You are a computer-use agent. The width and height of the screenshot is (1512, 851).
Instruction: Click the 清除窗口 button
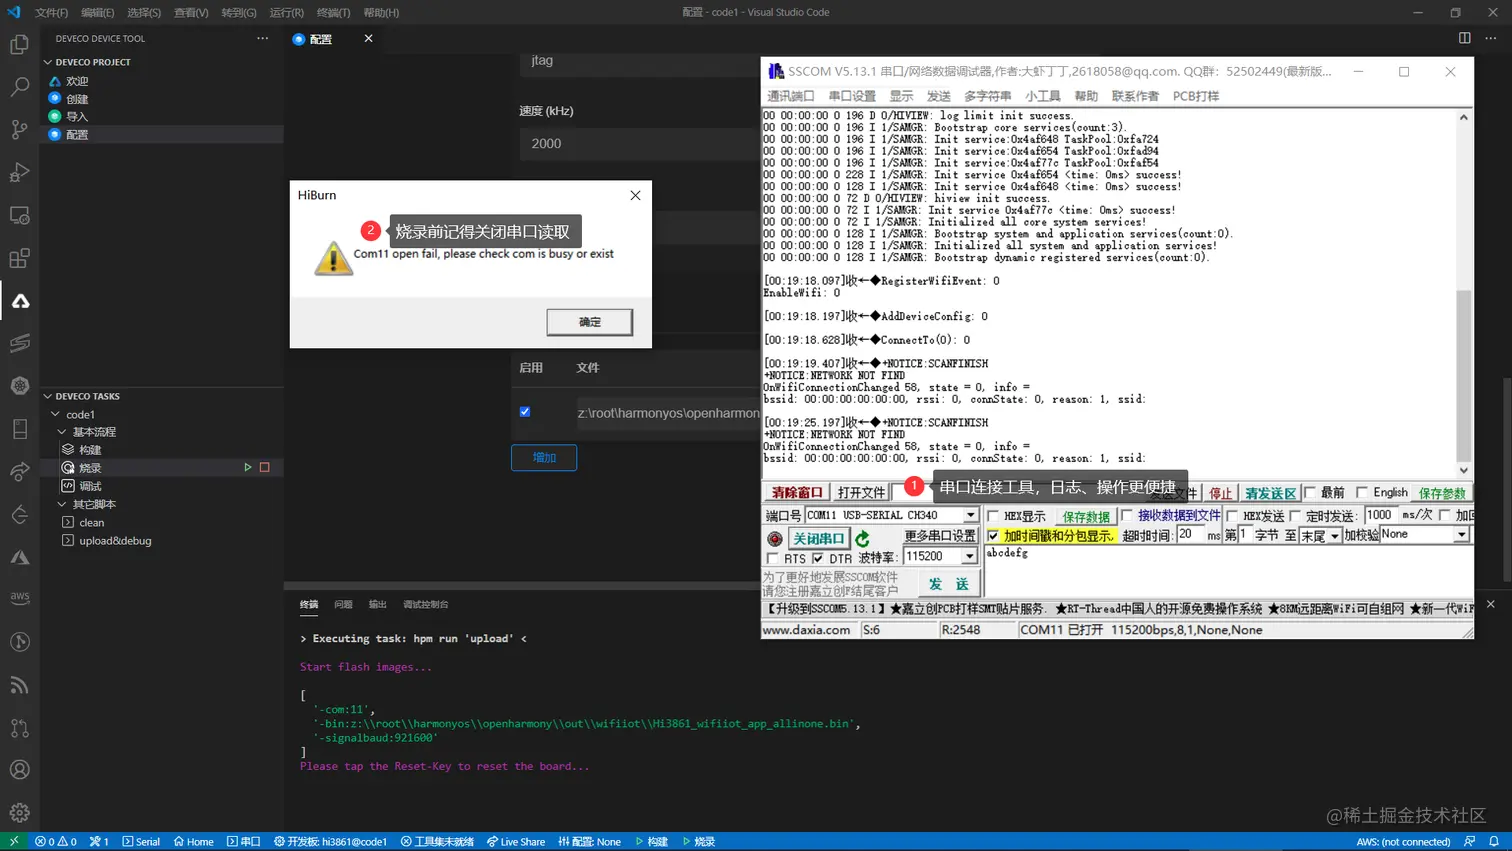pyautogui.click(x=797, y=492)
